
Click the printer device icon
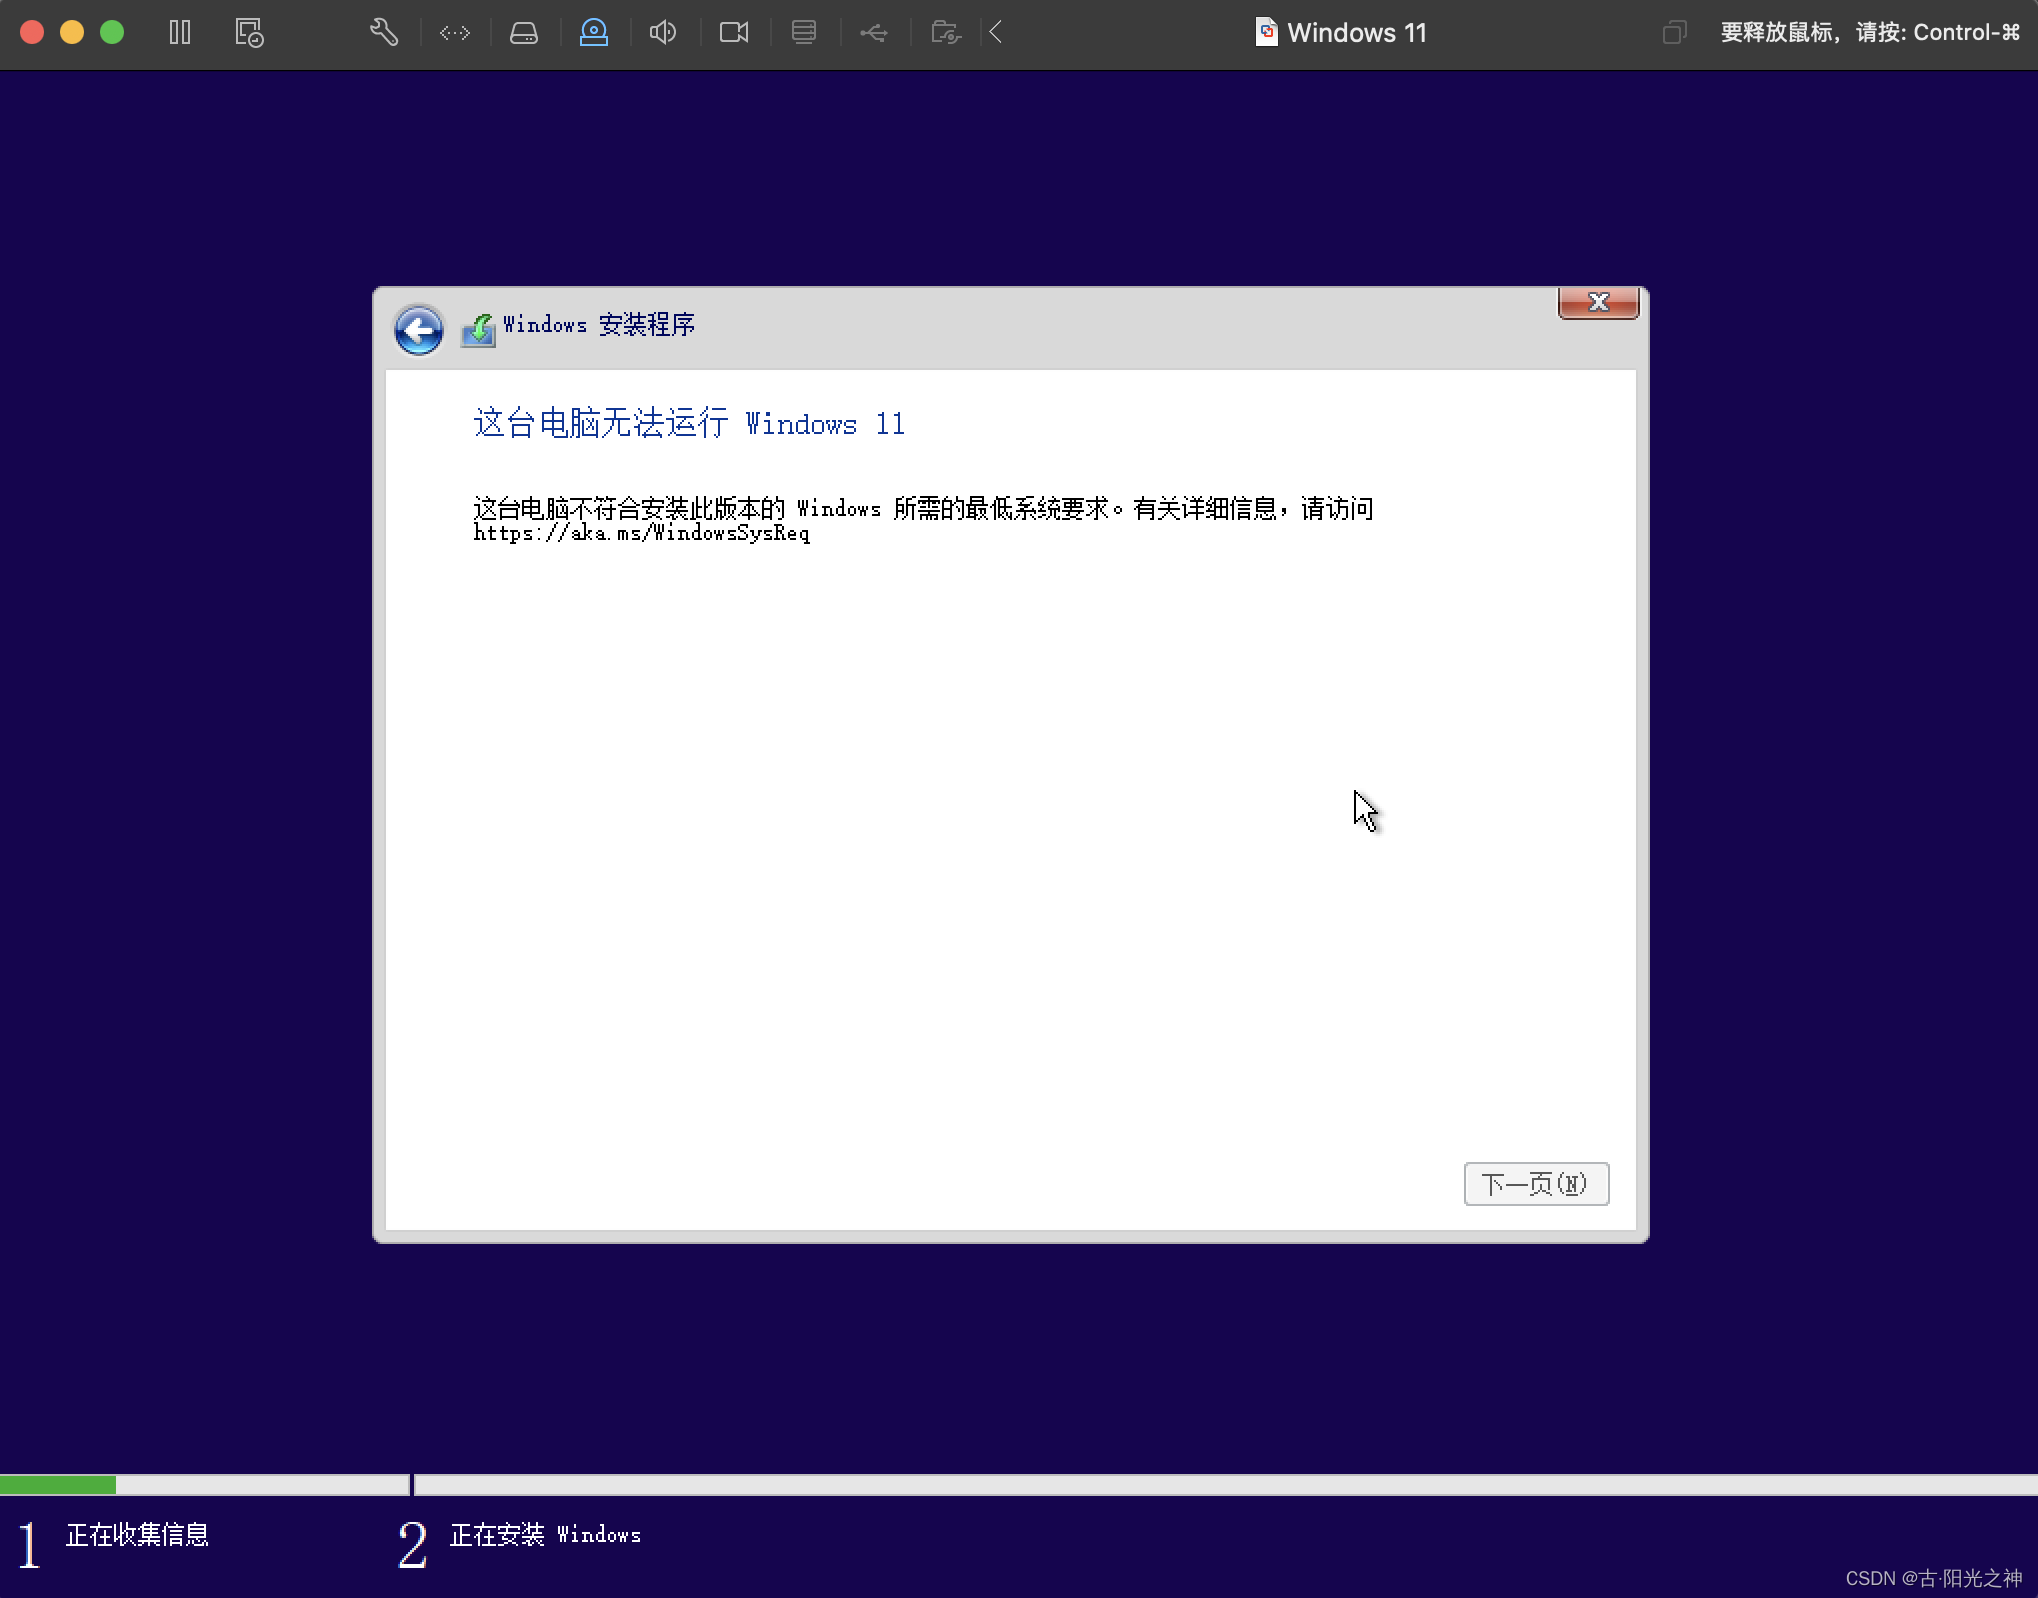pos(804,33)
